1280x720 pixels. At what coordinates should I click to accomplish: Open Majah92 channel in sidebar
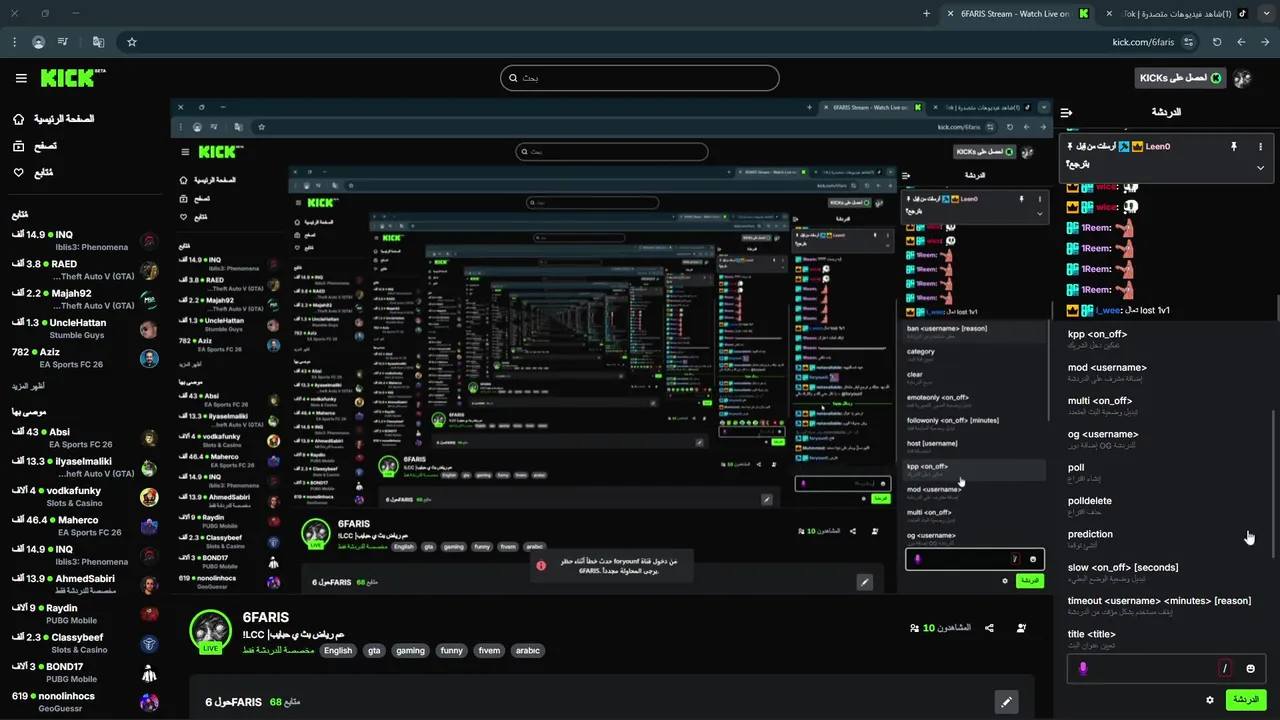click(x=85, y=299)
